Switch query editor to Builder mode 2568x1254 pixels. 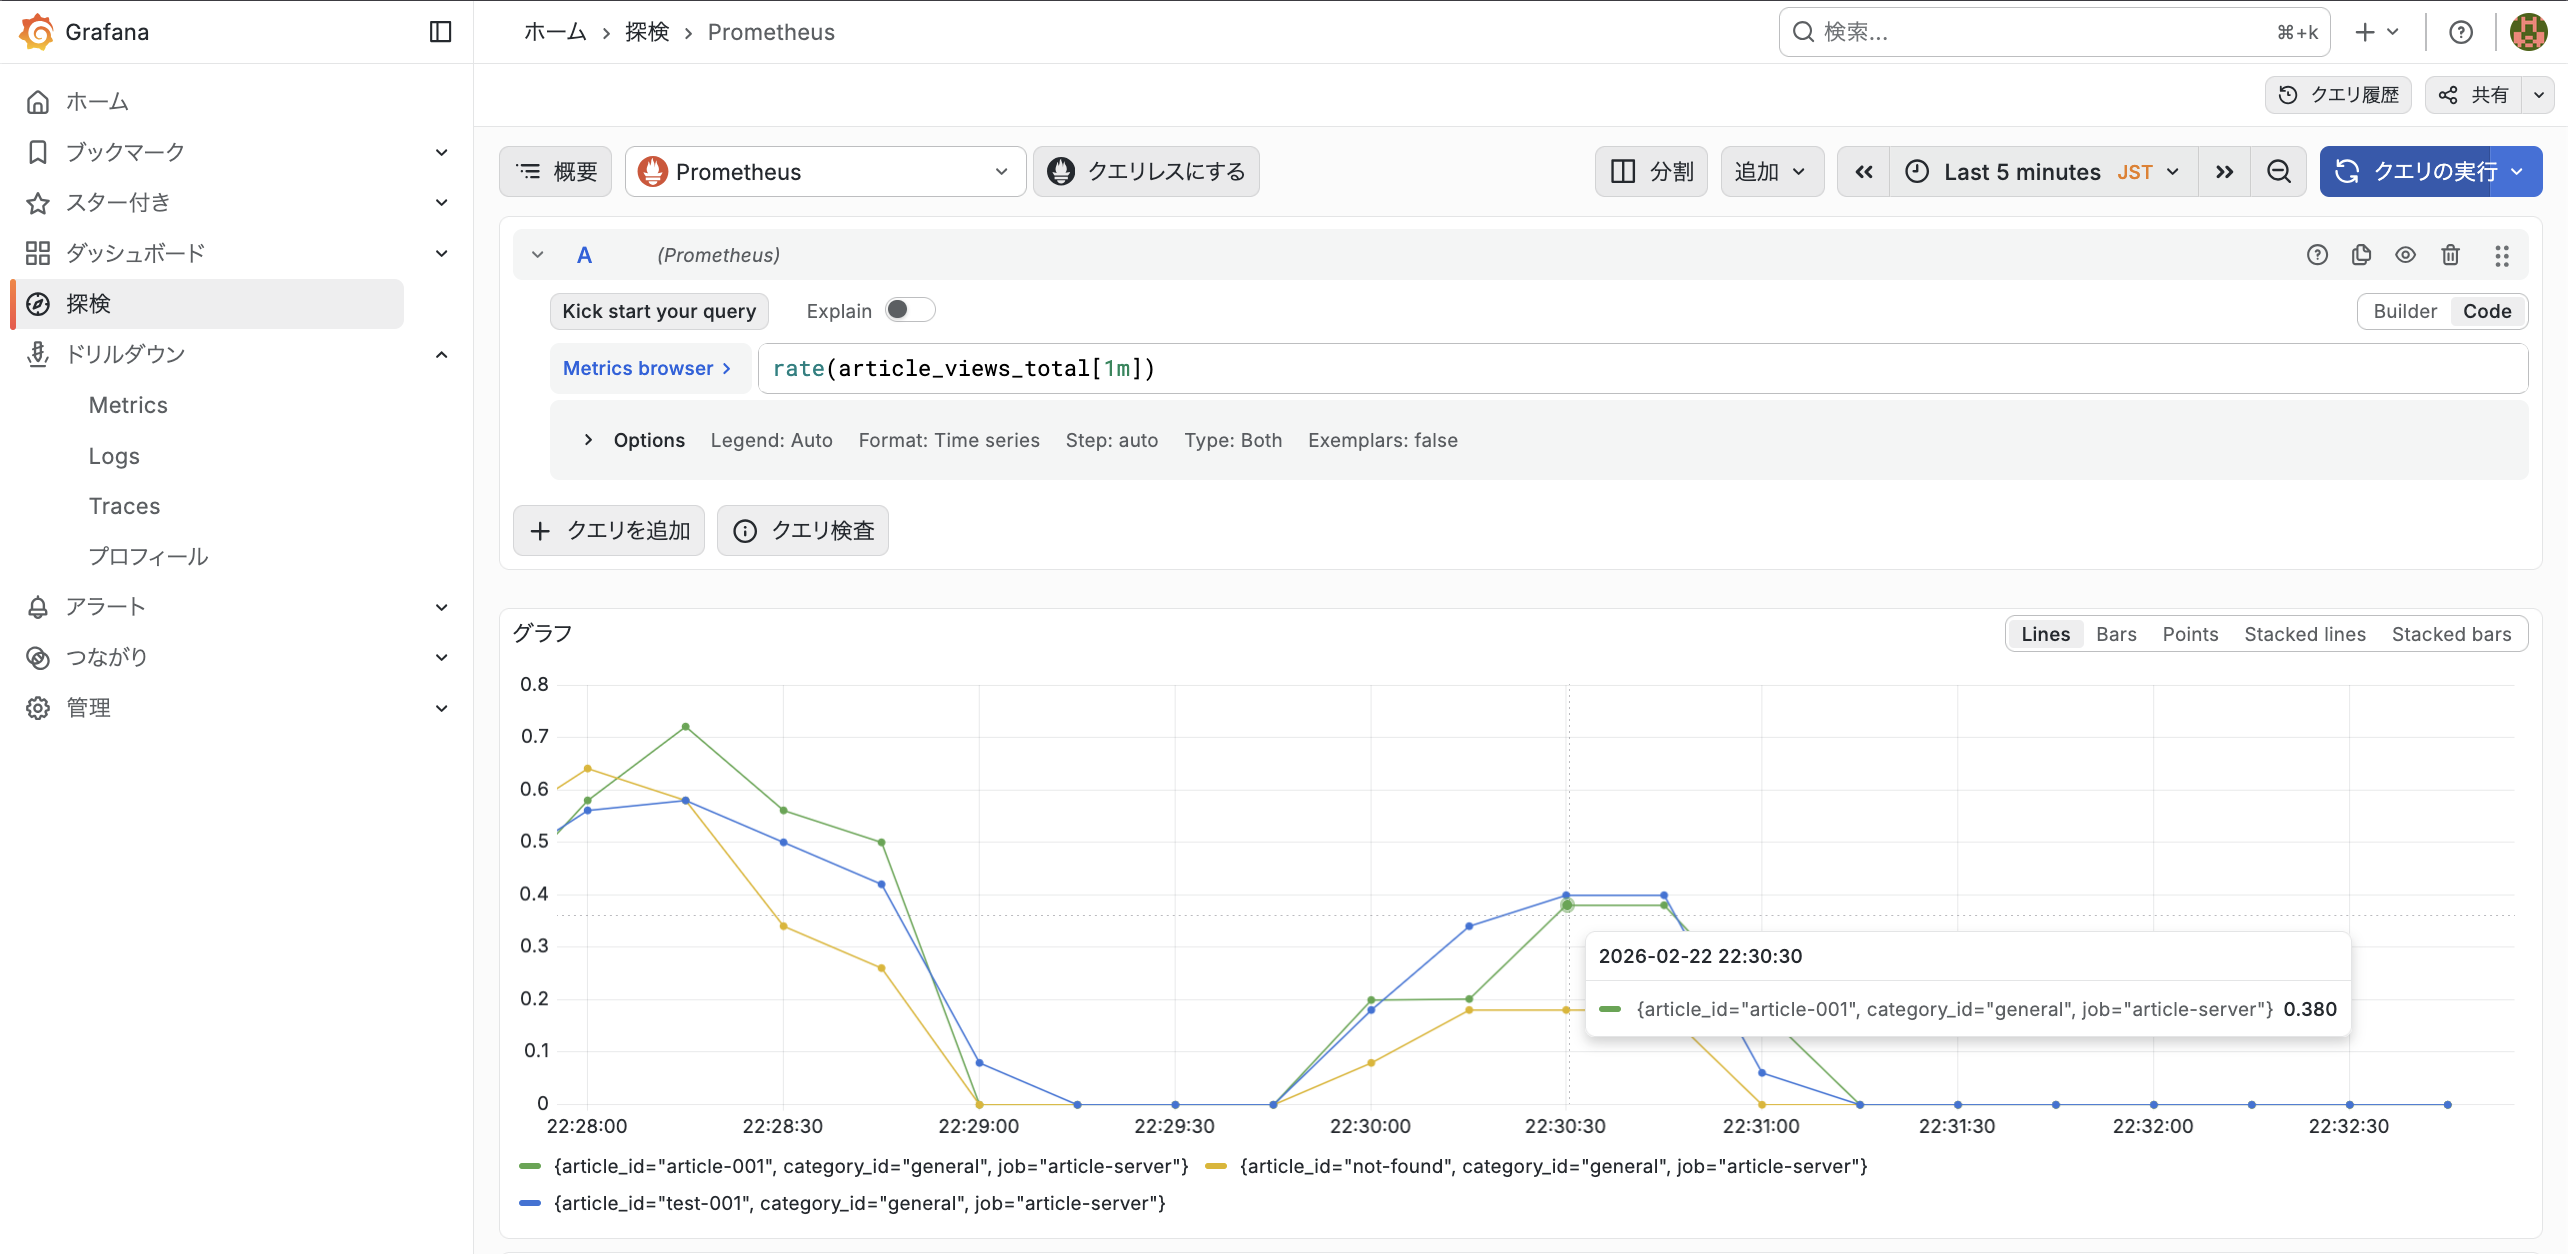(x=2404, y=311)
